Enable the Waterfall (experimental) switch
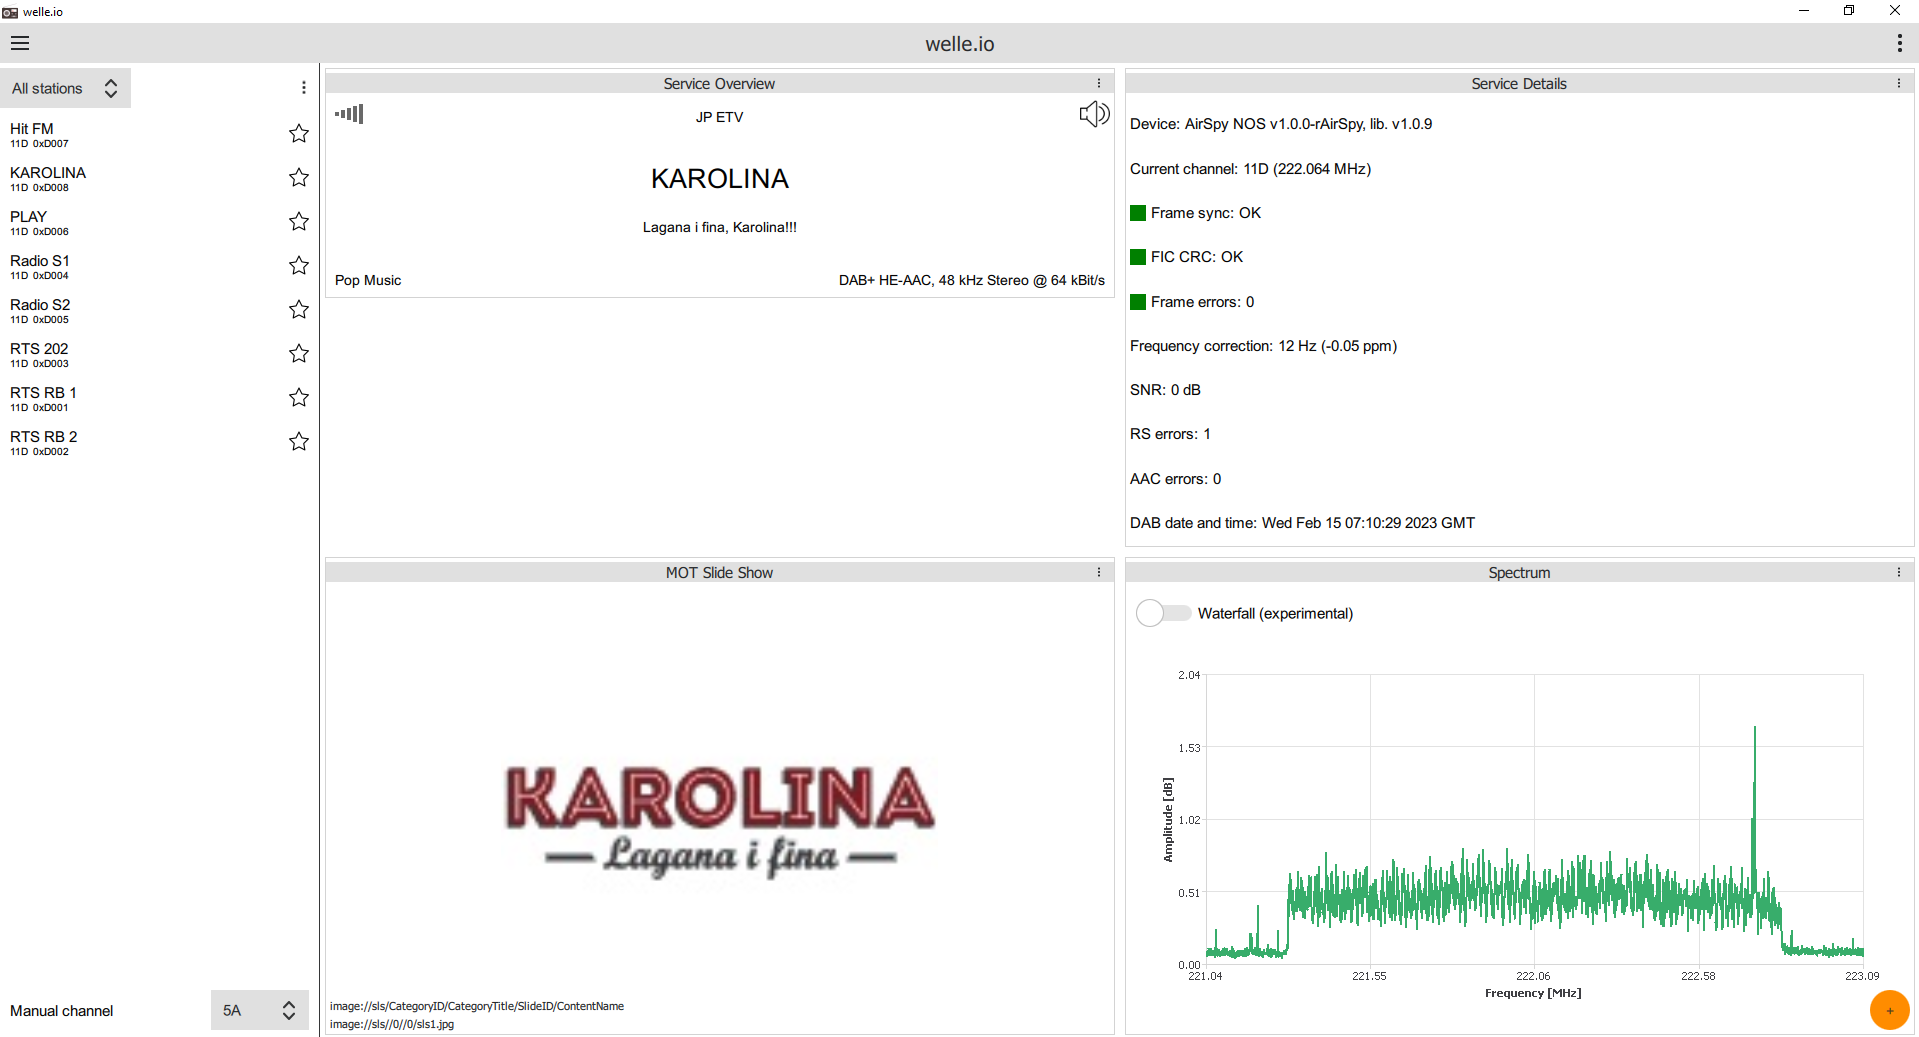The image size is (1919, 1037). tap(1163, 613)
